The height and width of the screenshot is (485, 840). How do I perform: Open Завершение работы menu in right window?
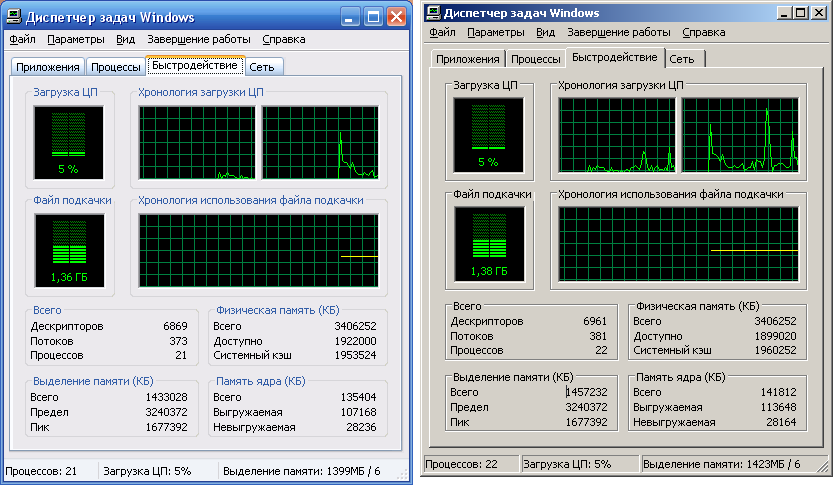coord(619,33)
